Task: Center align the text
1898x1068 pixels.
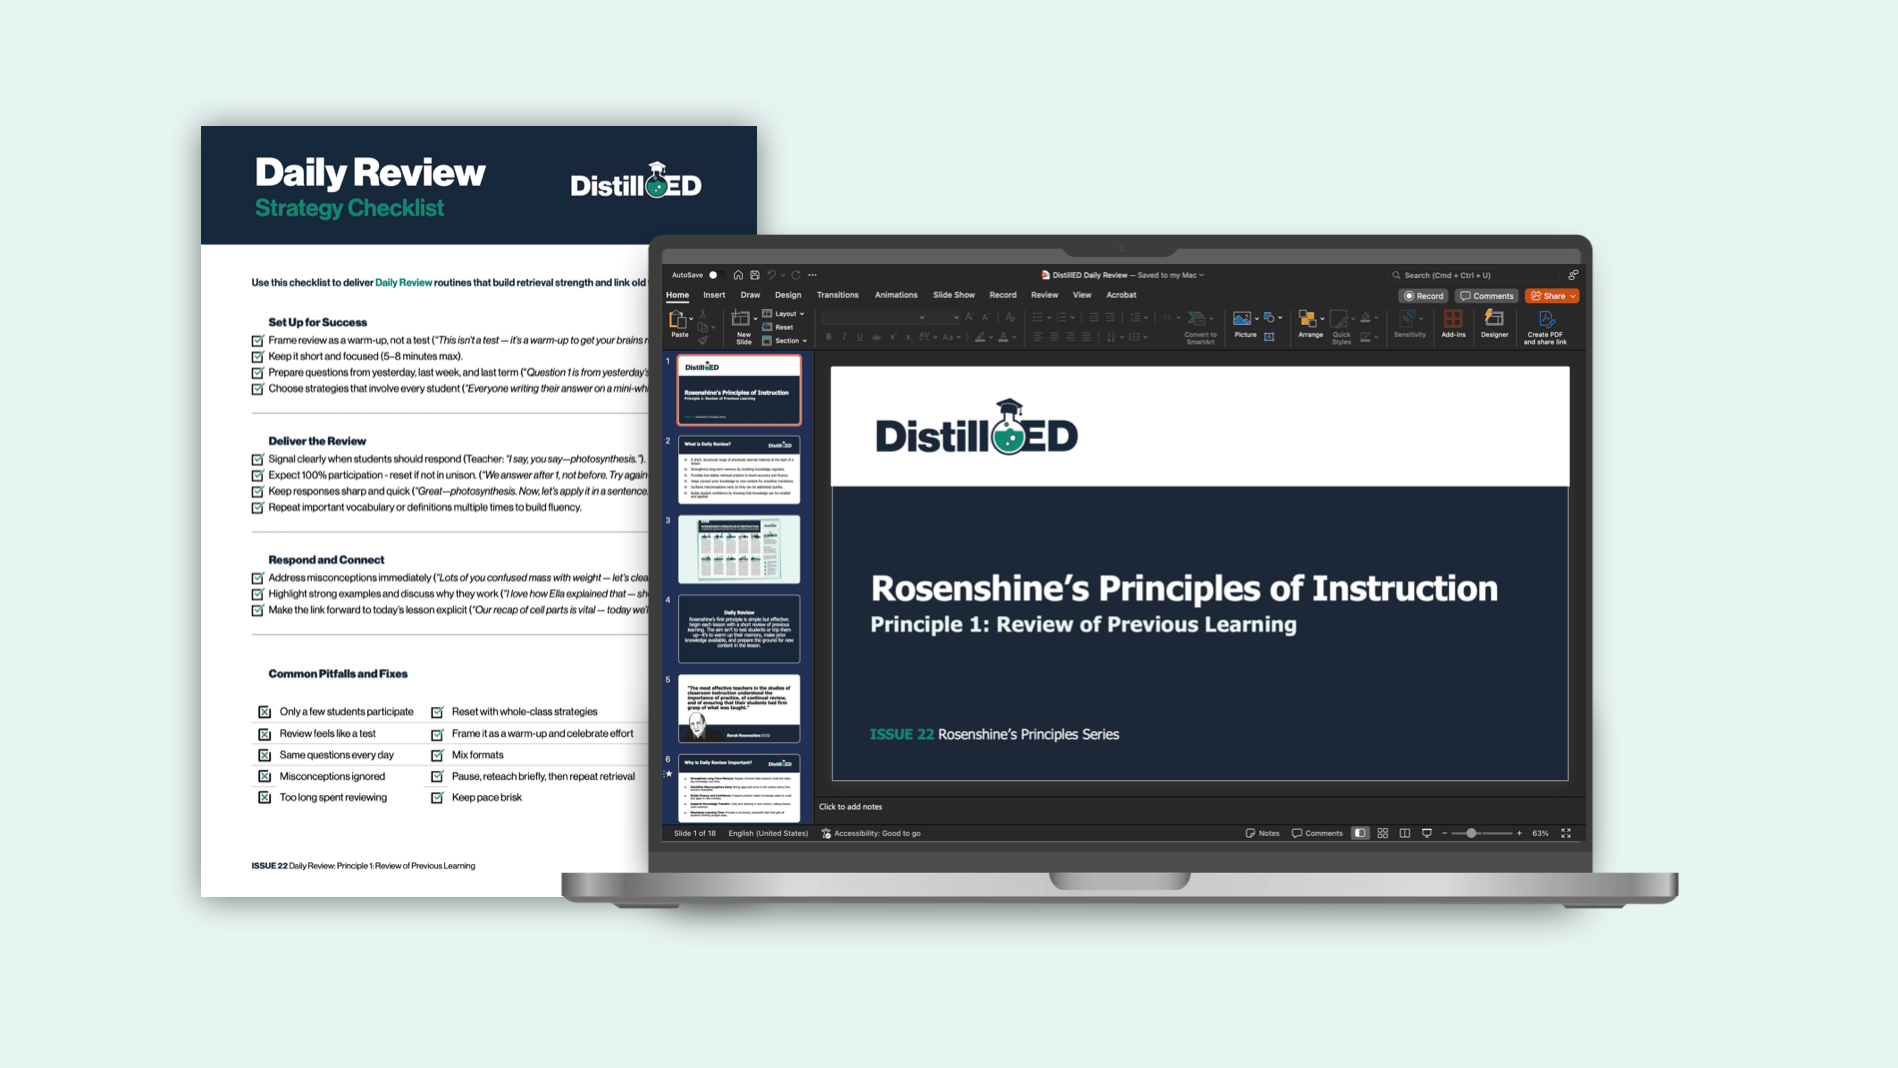Action: pos(1054,337)
